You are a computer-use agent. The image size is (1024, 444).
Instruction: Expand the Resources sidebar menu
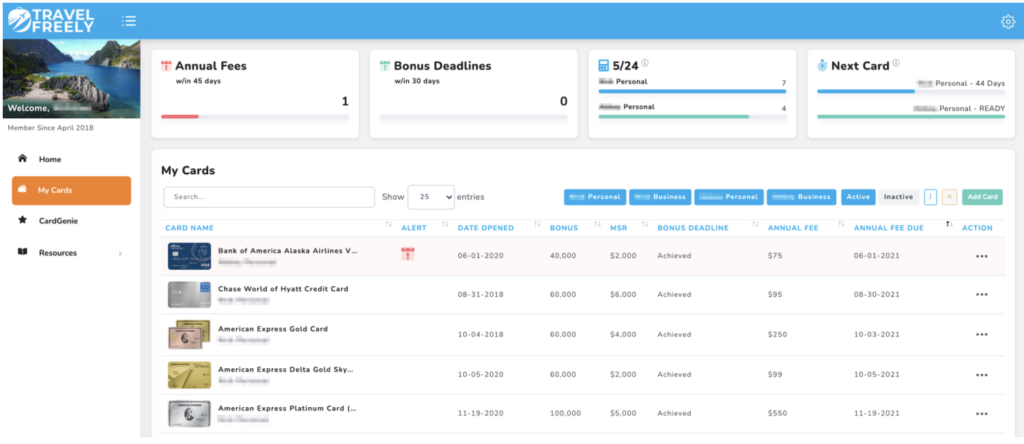tap(71, 253)
